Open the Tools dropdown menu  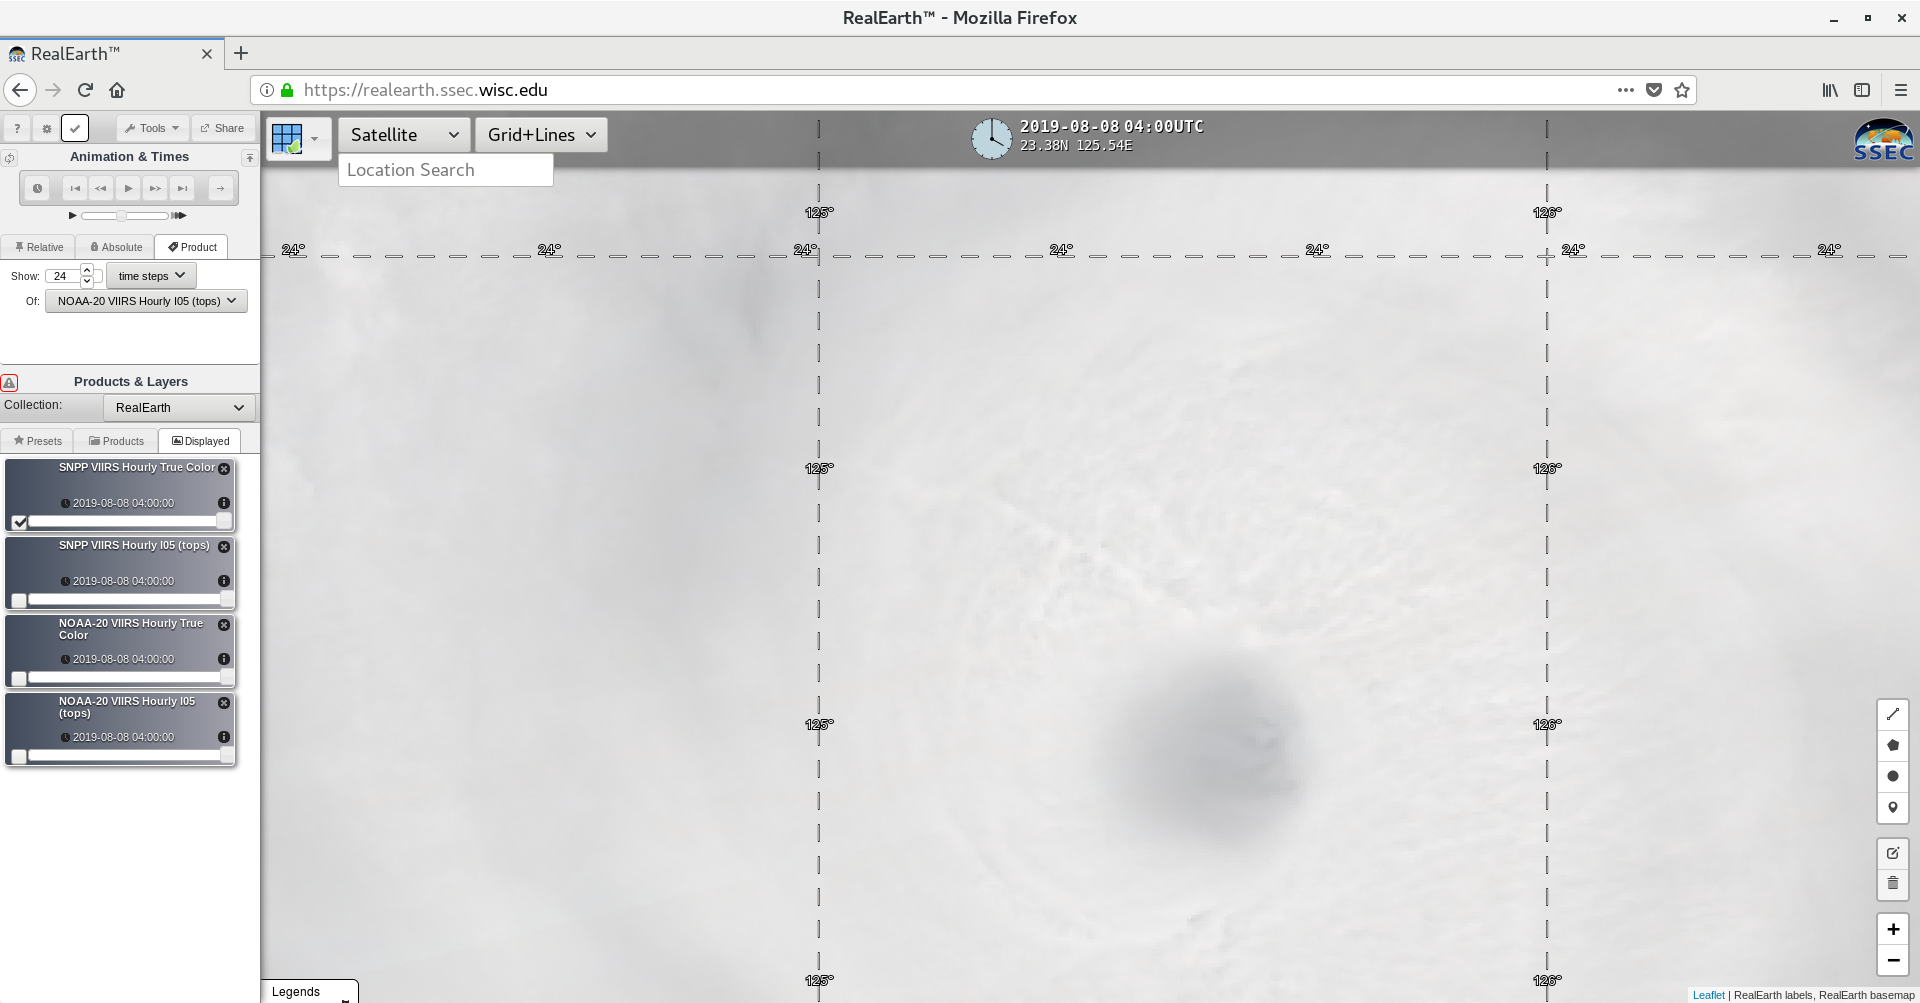click(152, 128)
